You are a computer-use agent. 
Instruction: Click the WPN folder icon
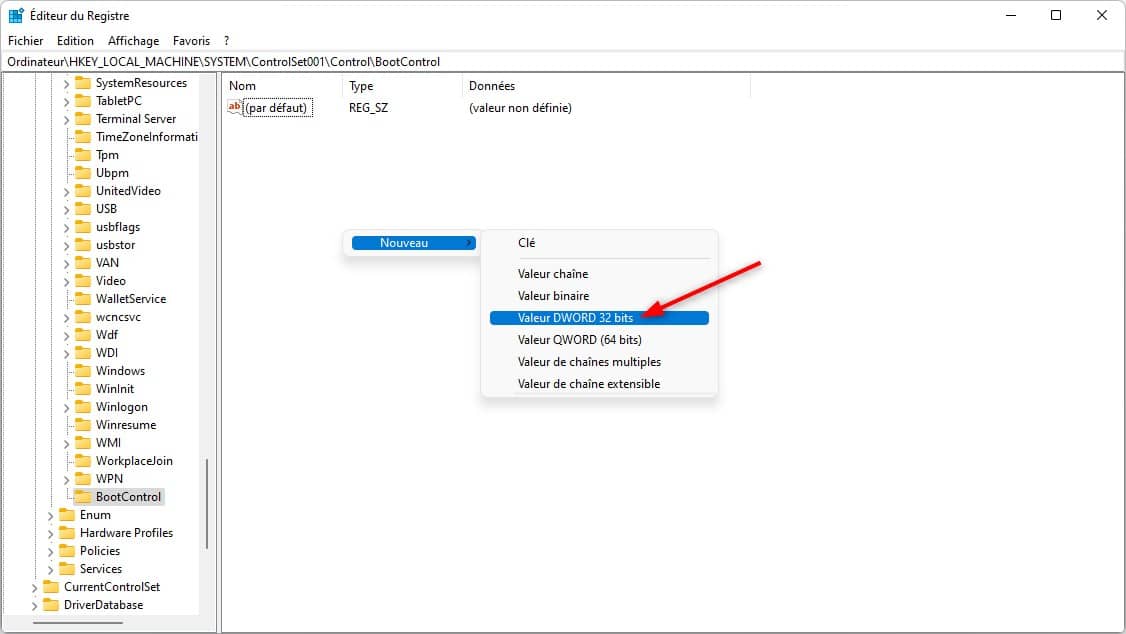click(x=83, y=478)
